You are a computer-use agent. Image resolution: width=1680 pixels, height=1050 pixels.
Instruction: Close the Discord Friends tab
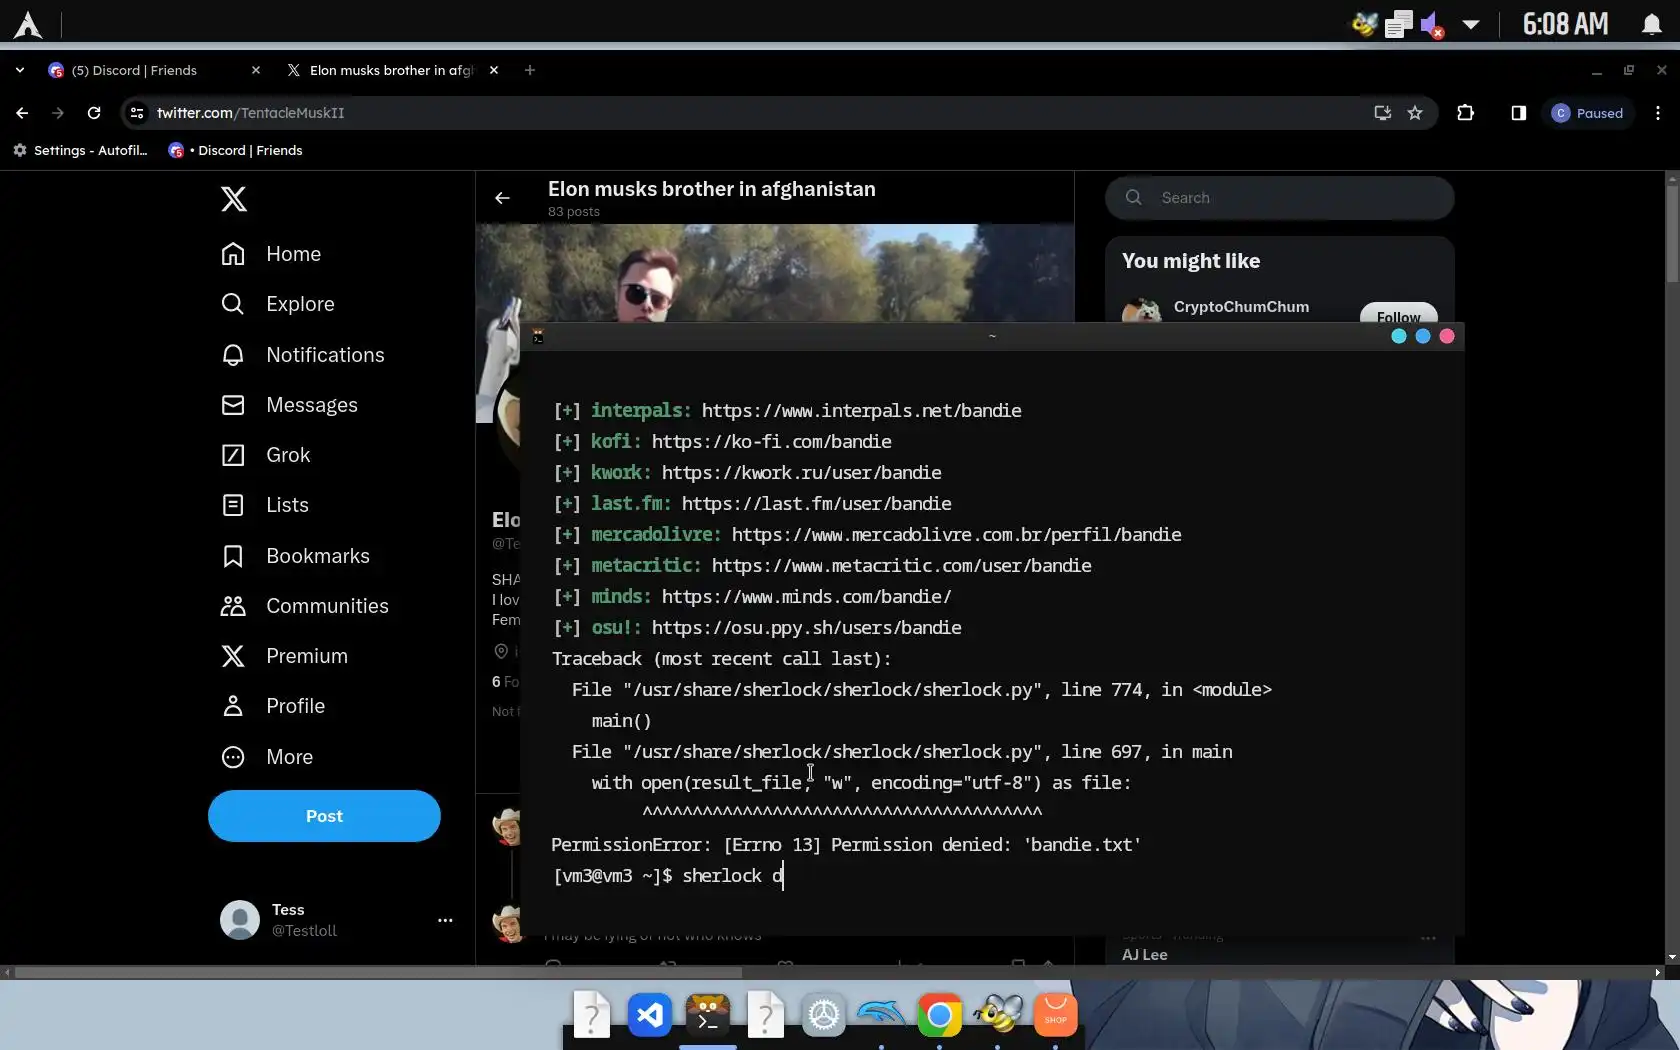pos(256,70)
